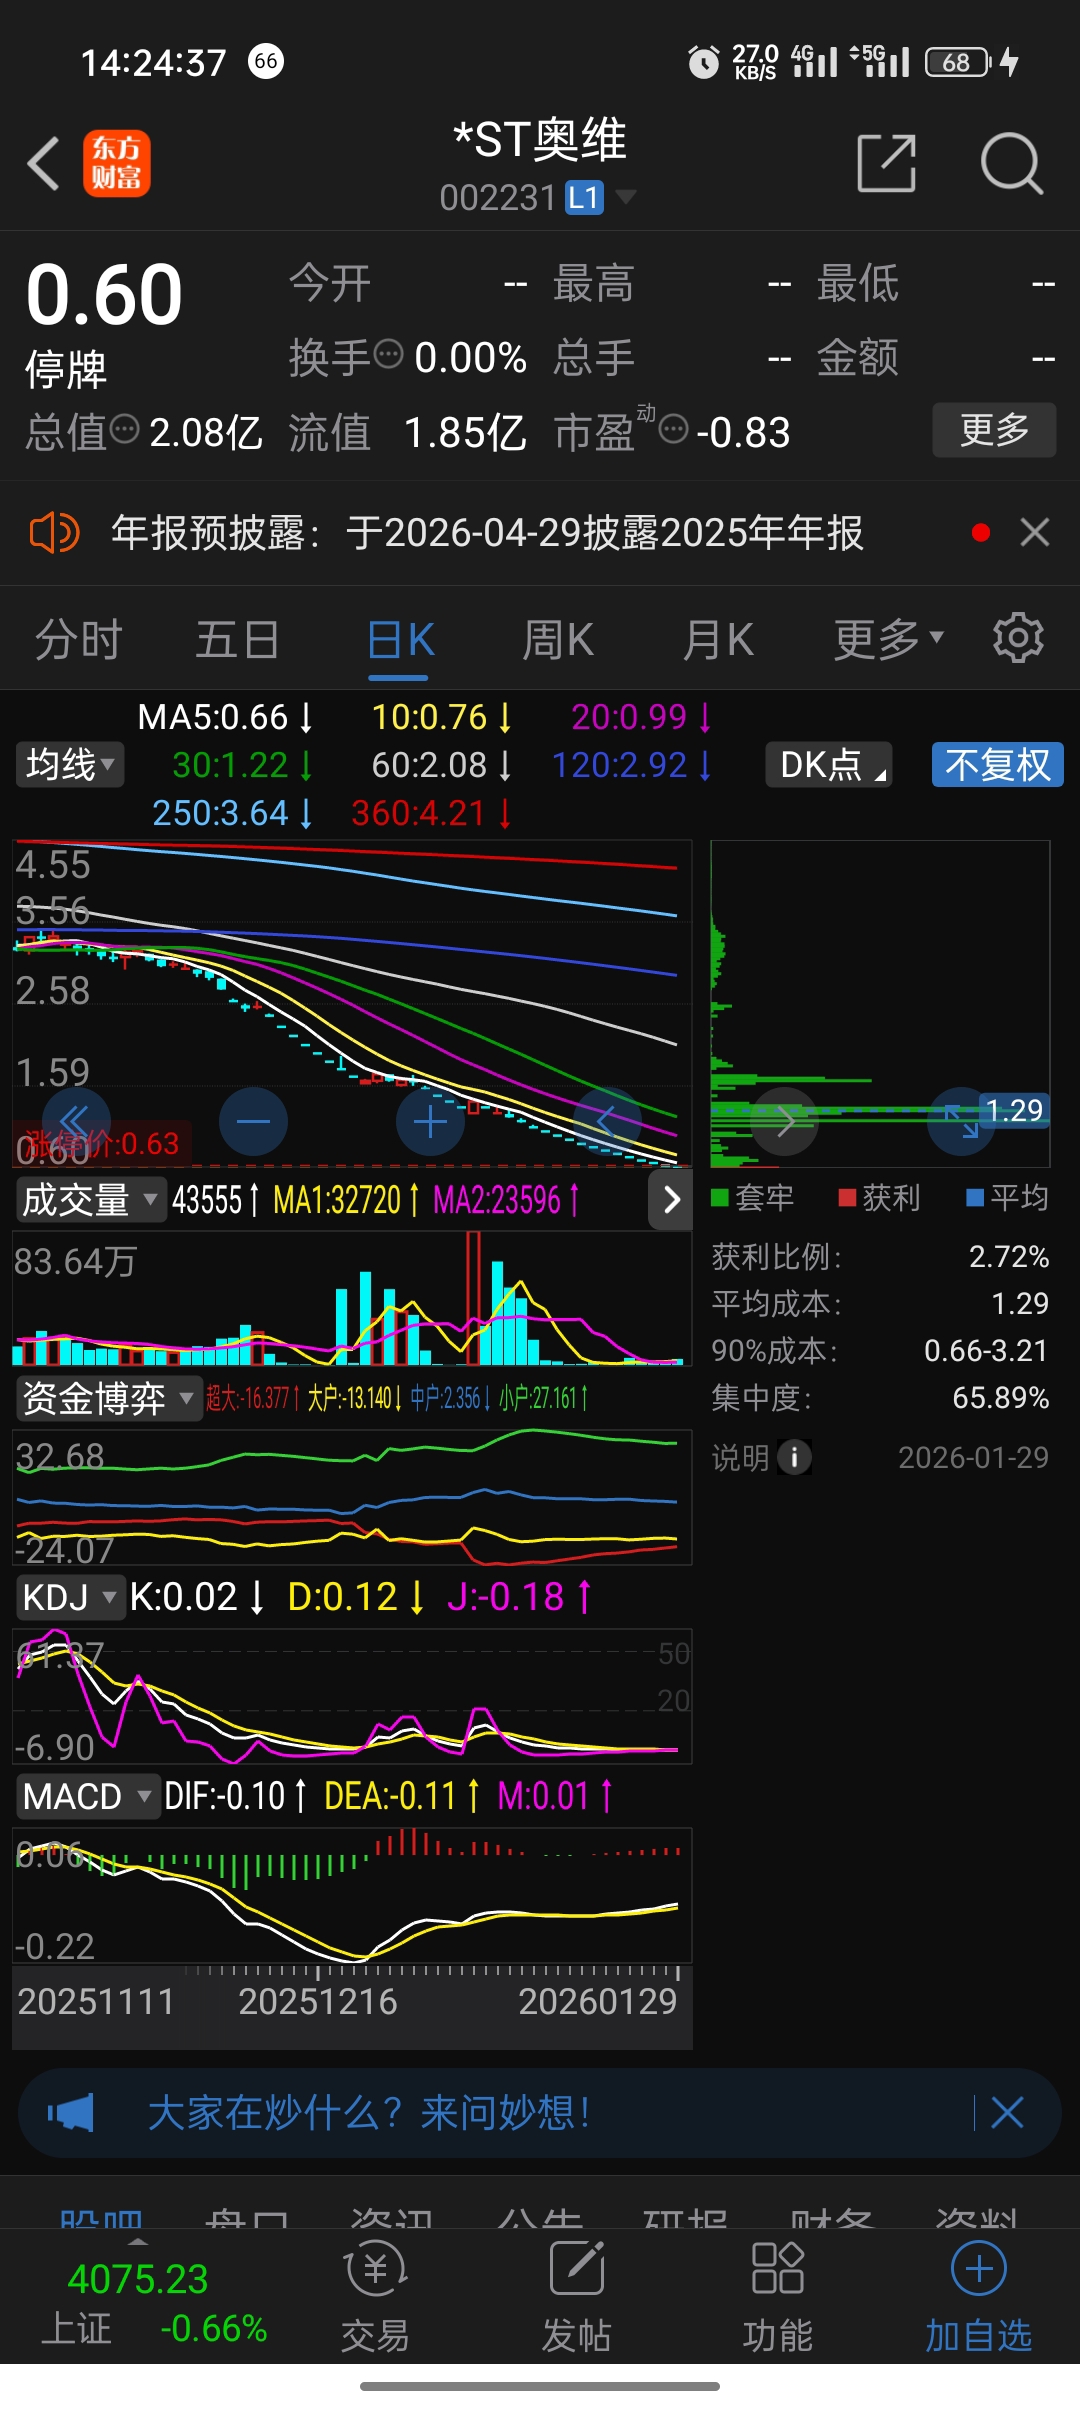
Task: Tap the share icon in header
Action: pyautogui.click(x=887, y=163)
